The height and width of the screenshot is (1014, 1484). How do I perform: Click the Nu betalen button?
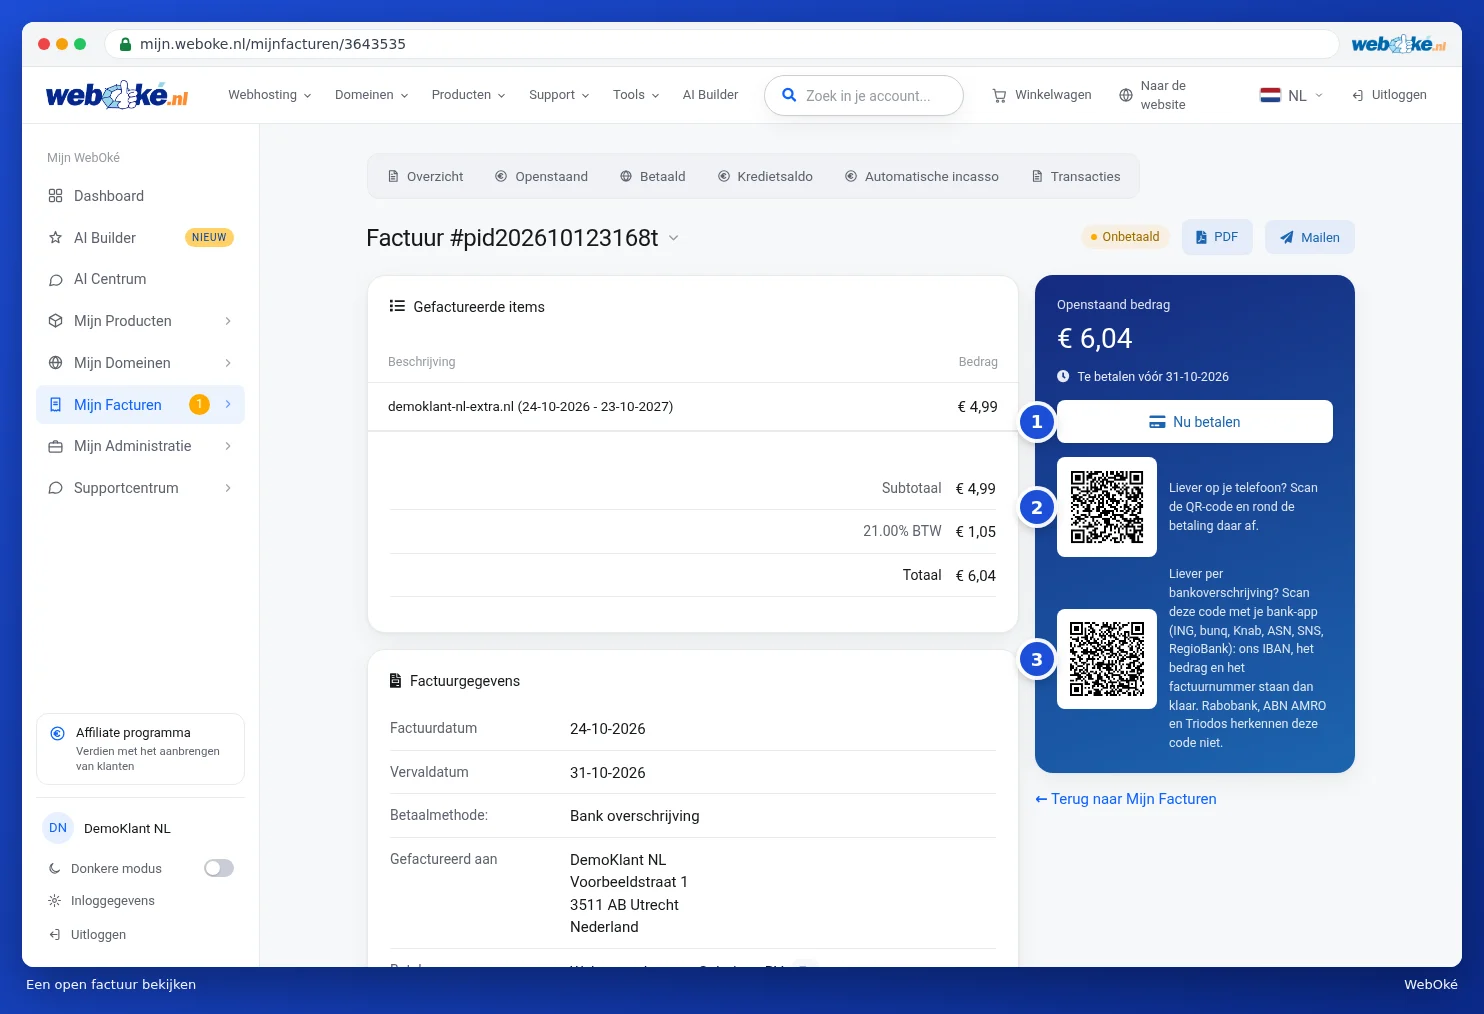point(1195,422)
